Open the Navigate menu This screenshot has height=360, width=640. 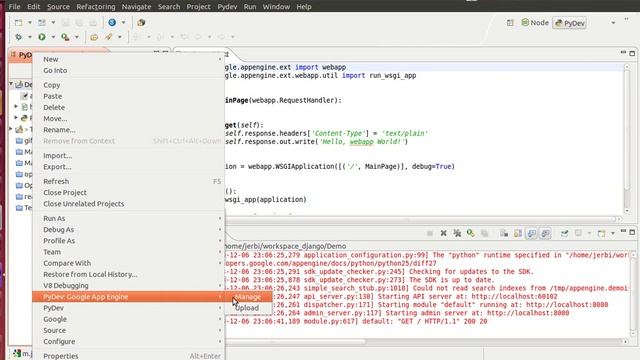point(136,7)
